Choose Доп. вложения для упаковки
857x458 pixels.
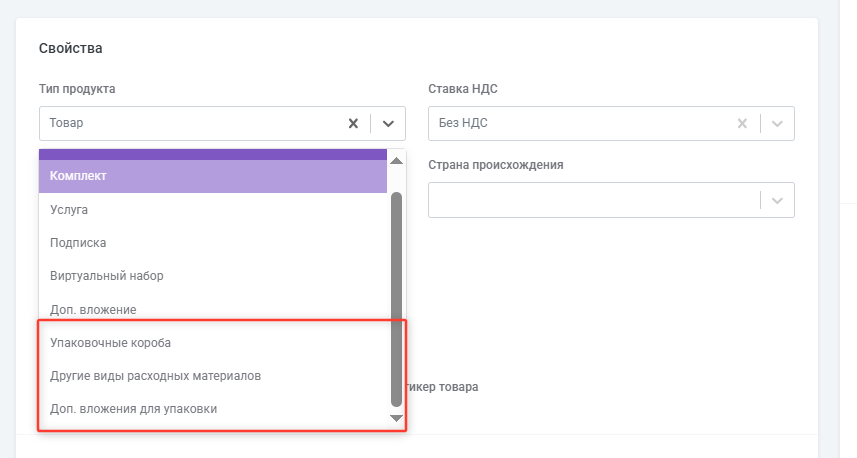tap(212, 409)
